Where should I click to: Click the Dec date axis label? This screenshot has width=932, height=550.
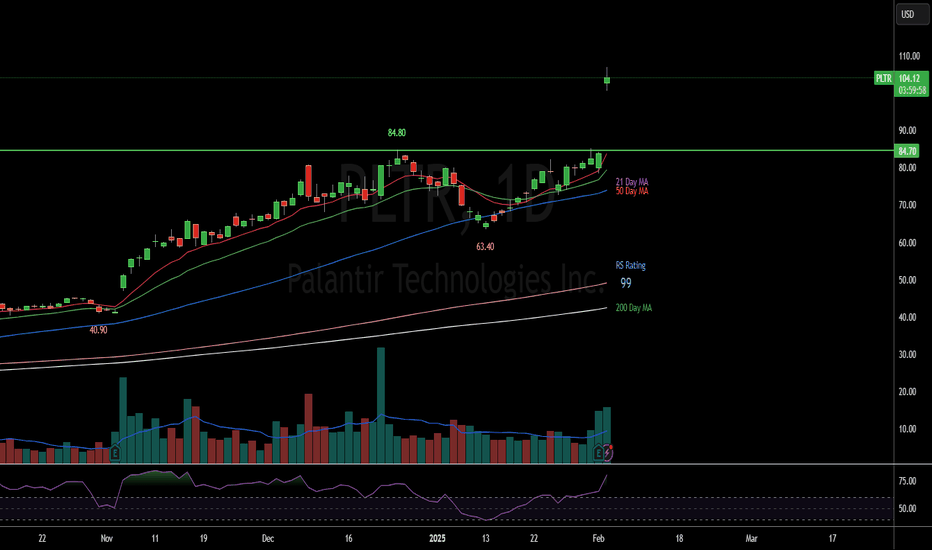[268, 539]
